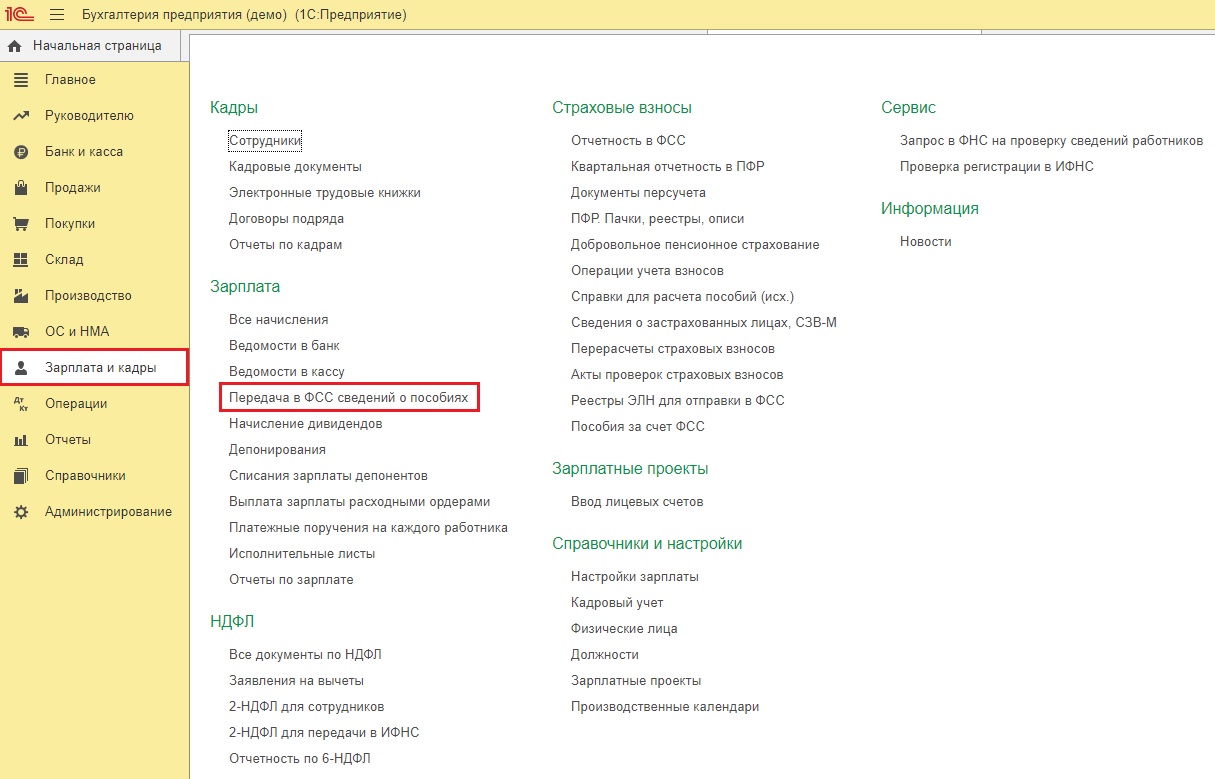This screenshot has width=1215, height=779.
Task: Click the home icon on Начальная страница
Action: [15, 46]
